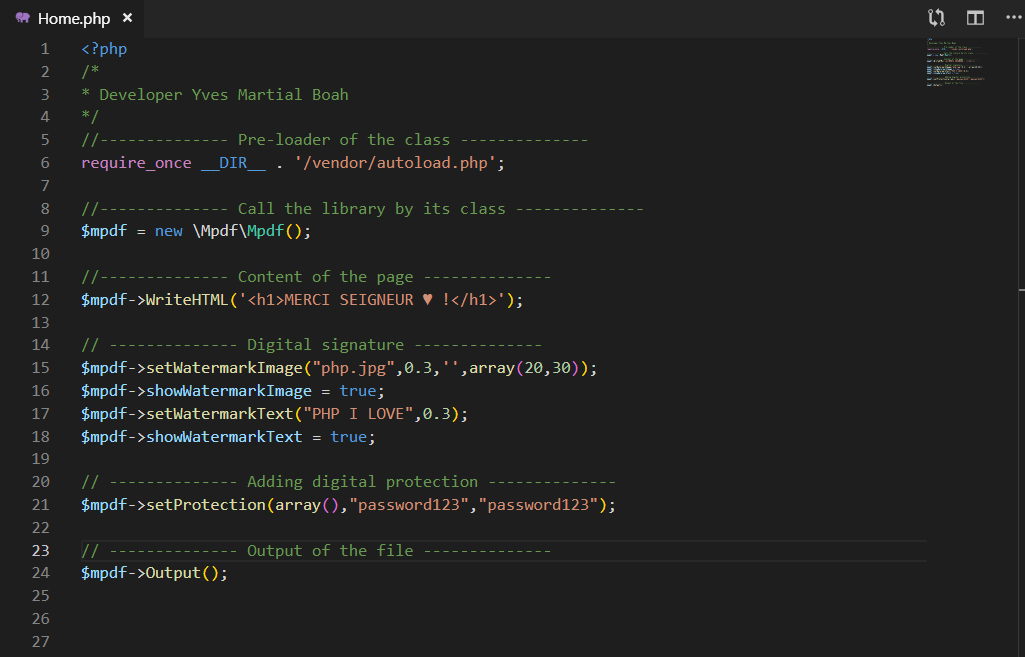Image resolution: width=1025 pixels, height=657 pixels.
Task: Click the '/vendor/autoload.php' string
Action: coord(395,163)
